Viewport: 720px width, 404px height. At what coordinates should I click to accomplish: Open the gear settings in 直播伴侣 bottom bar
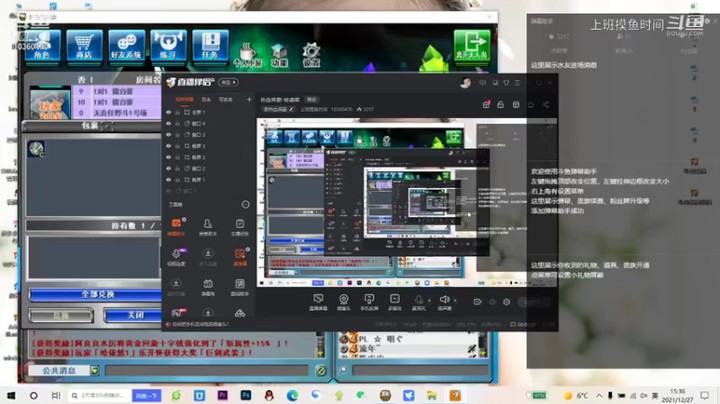(506, 302)
